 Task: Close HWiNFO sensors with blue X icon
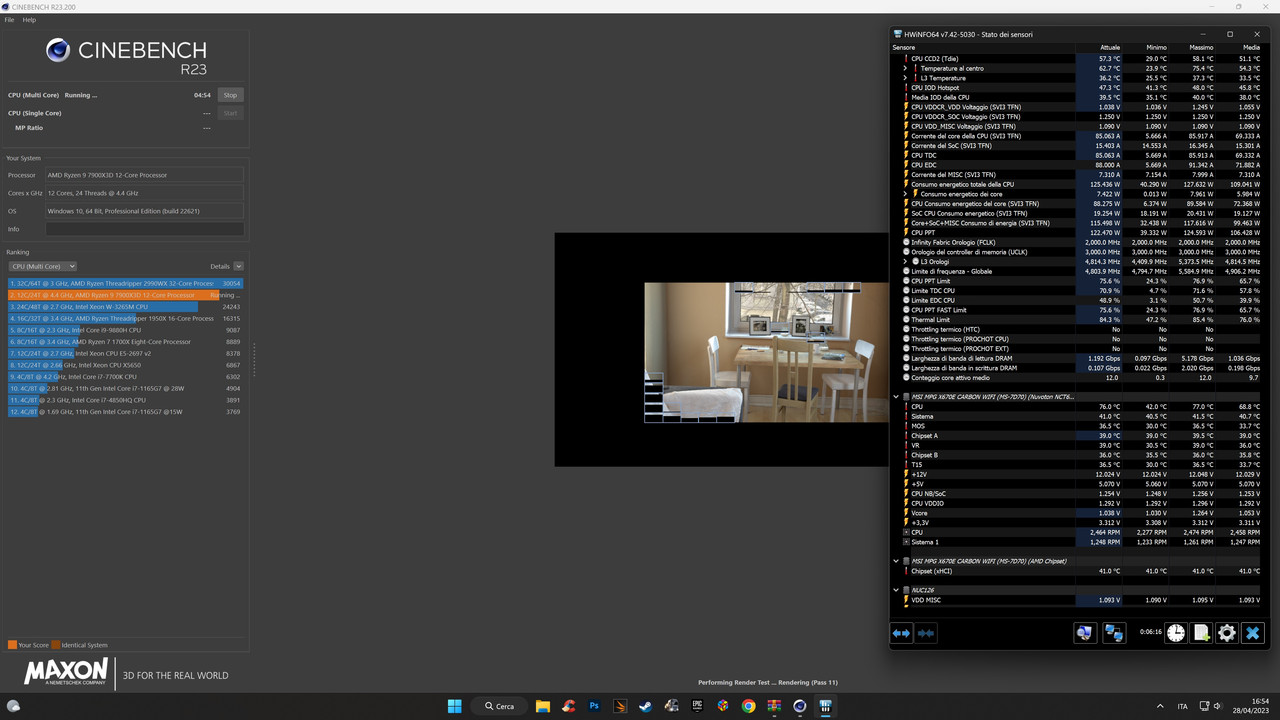point(1253,633)
